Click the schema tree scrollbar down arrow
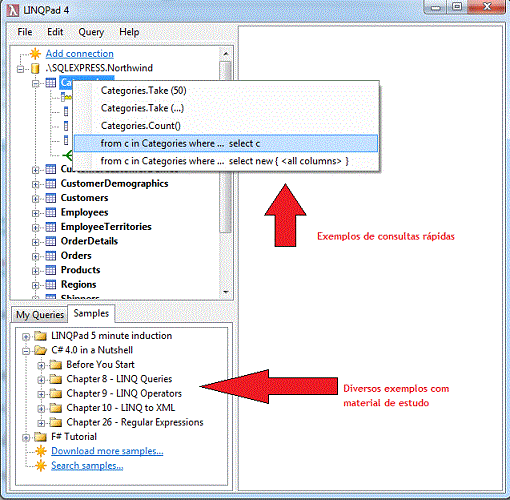 226,292
